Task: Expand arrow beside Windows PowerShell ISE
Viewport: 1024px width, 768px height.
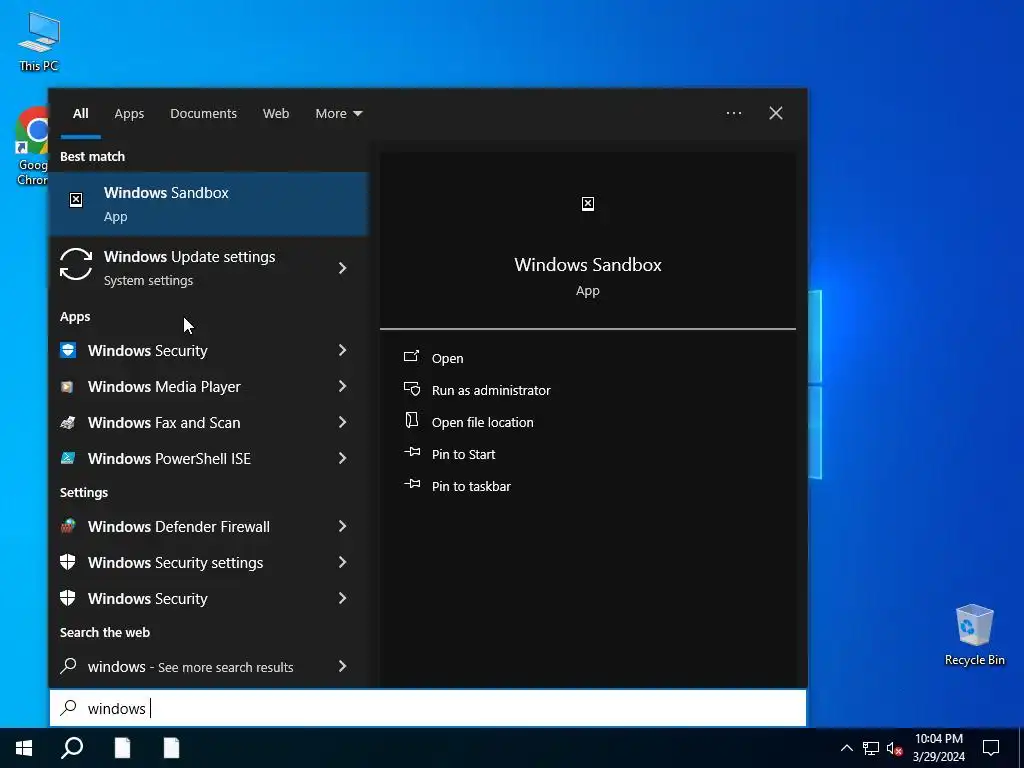Action: coord(342,458)
